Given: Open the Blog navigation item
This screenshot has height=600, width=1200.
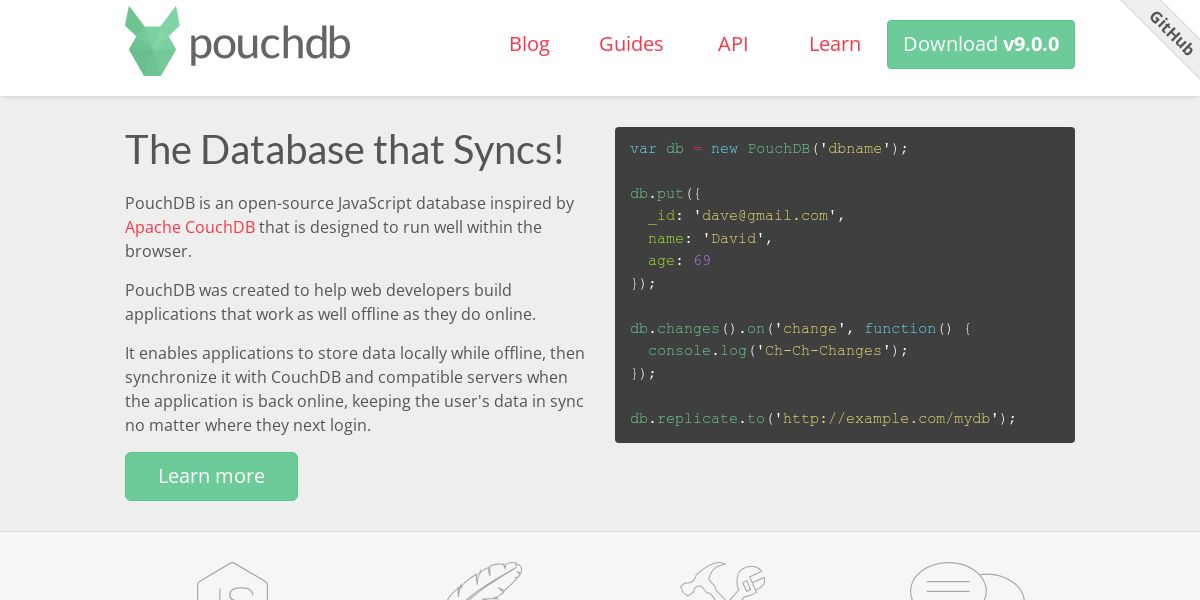Looking at the screenshot, I should (529, 44).
